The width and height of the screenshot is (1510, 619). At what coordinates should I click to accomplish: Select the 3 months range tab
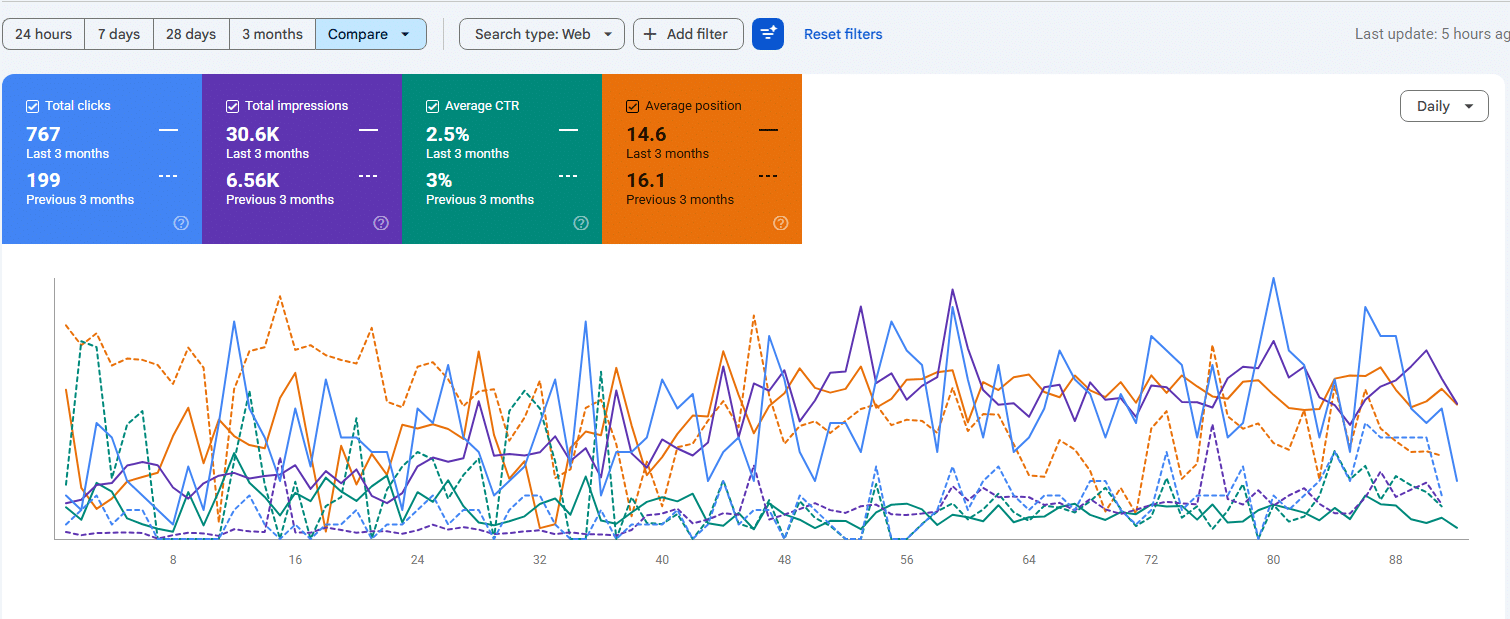point(272,34)
